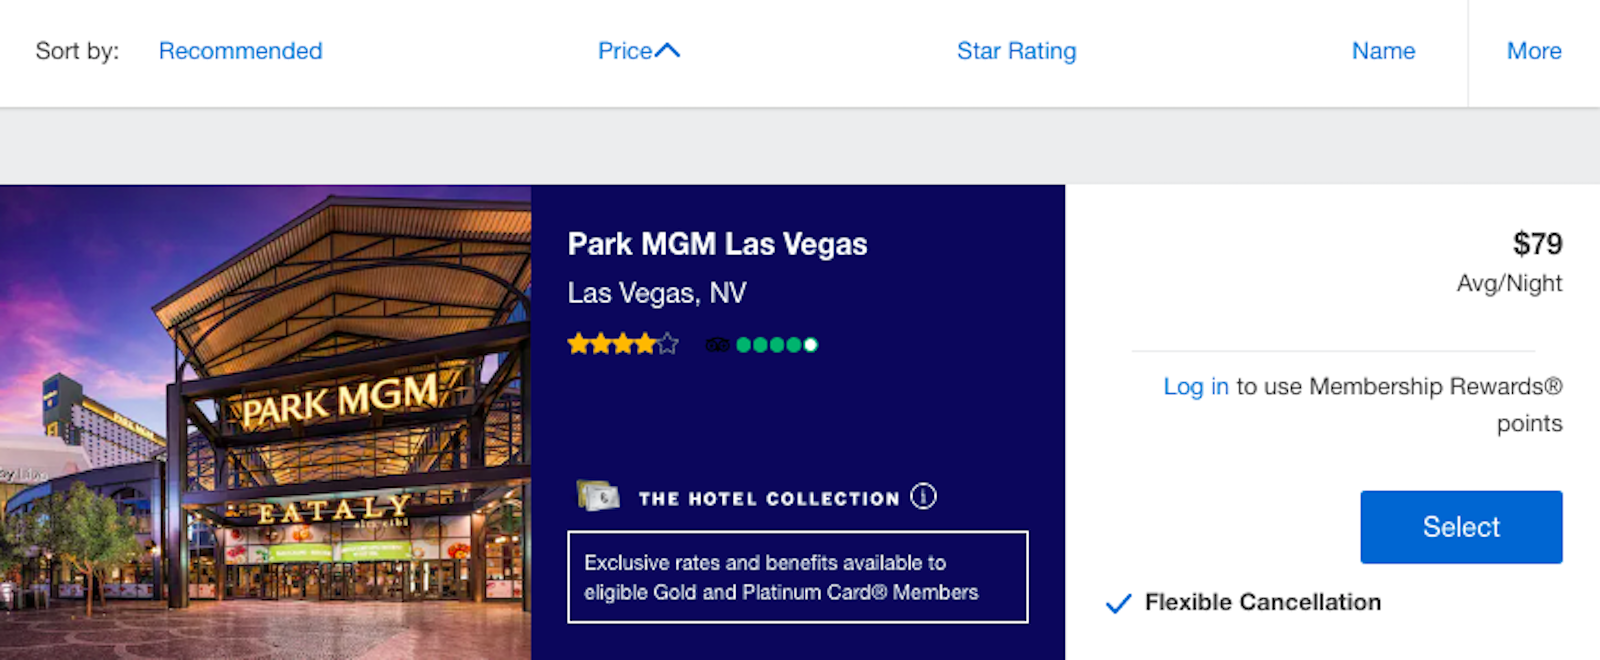The width and height of the screenshot is (1600, 660).
Task: Click the $79 Avg/Night price
Action: pyautogui.click(x=1537, y=243)
